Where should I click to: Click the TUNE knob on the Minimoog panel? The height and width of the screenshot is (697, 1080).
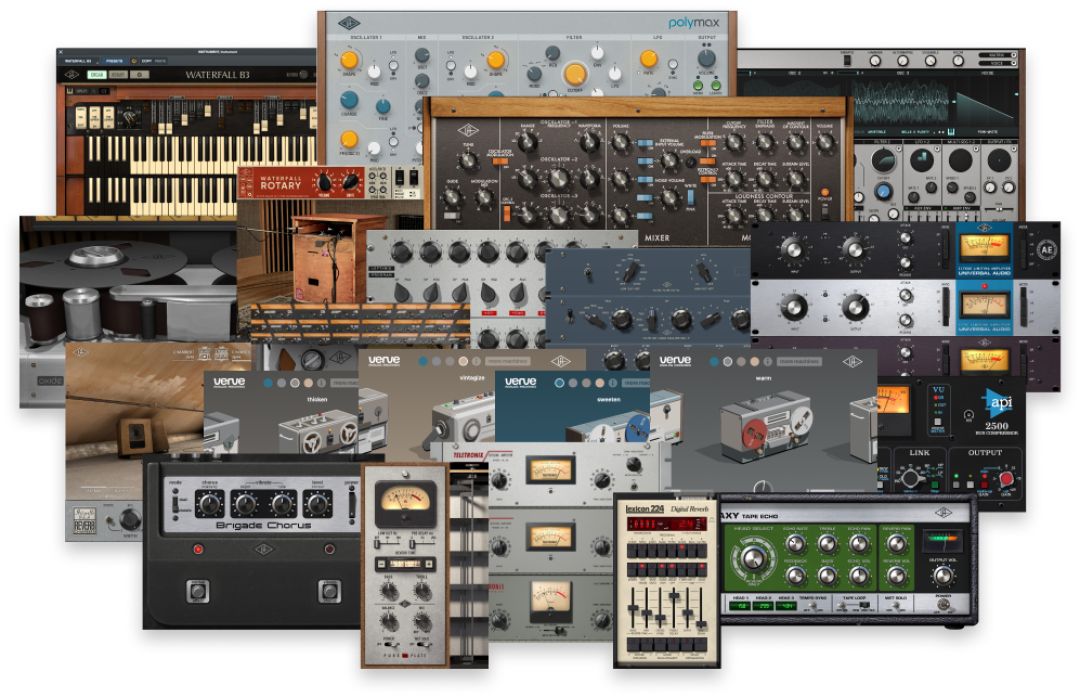click(x=468, y=161)
